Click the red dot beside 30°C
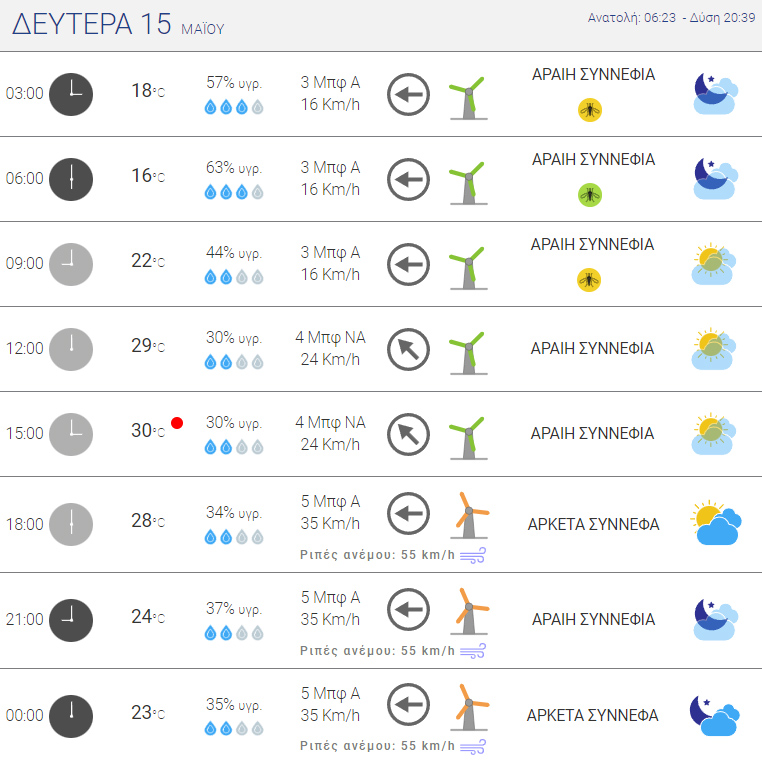The height and width of the screenshot is (762, 762). pyautogui.click(x=177, y=423)
